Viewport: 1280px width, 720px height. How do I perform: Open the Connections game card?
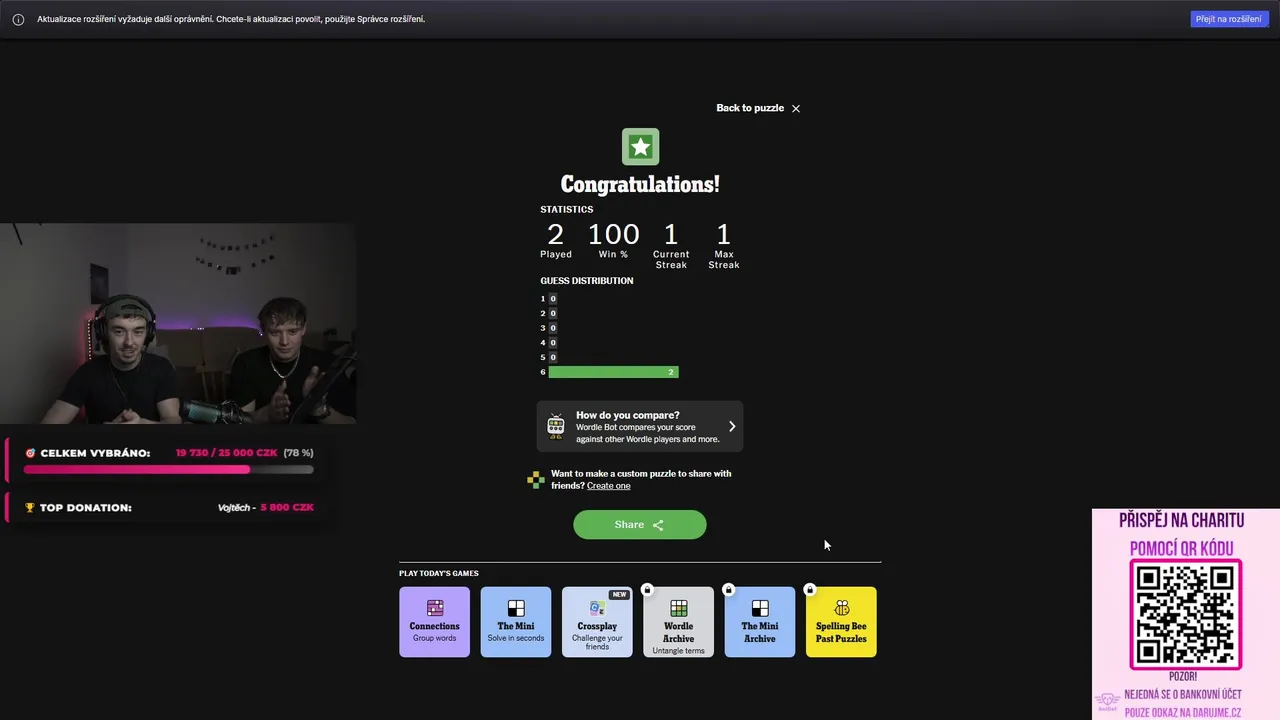[x=434, y=622]
